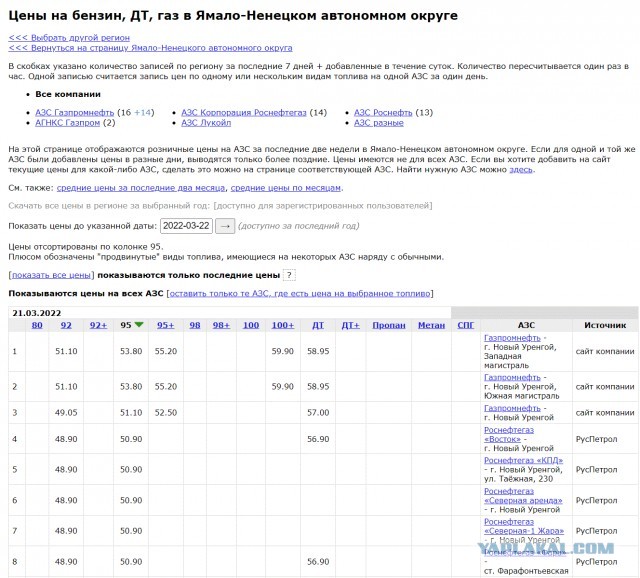This screenshot has width=640, height=578.
Task: Click 92 price 49.05 in row 3
Action: [66, 413]
